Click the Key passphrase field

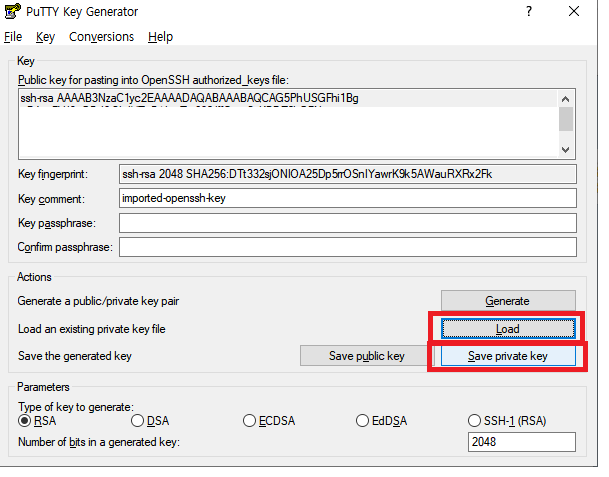[x=348, y=223]
